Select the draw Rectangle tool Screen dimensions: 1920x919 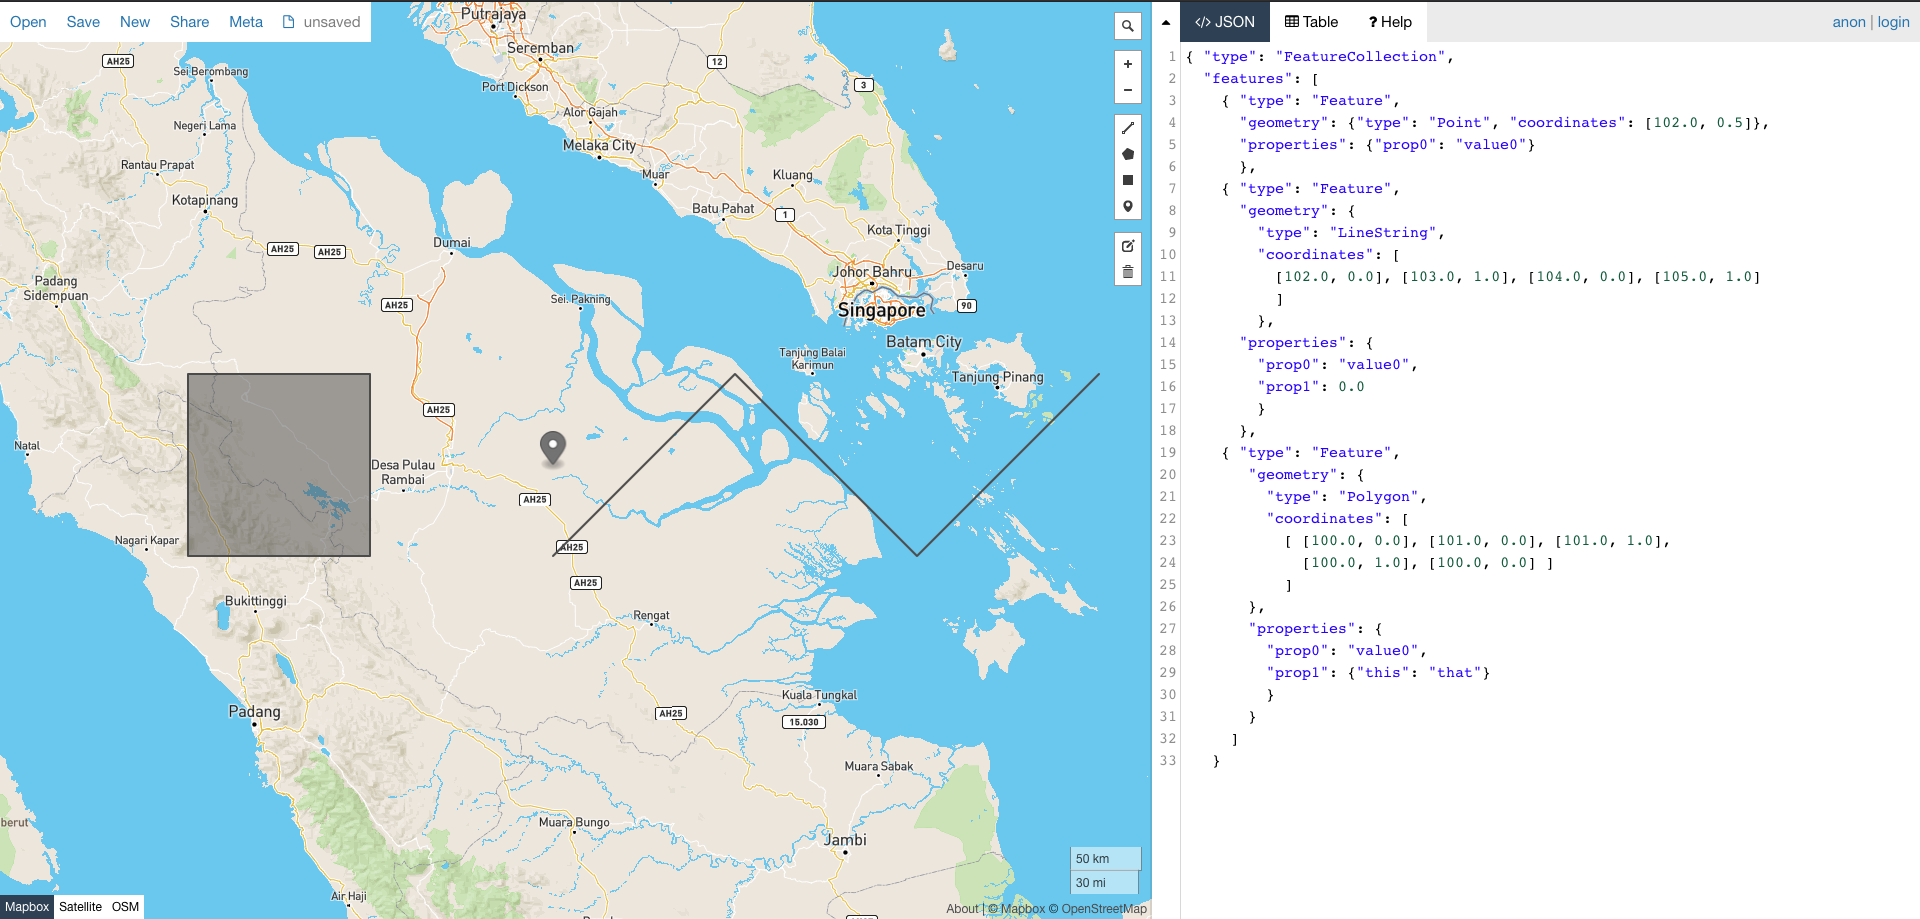pos(1127,180)
